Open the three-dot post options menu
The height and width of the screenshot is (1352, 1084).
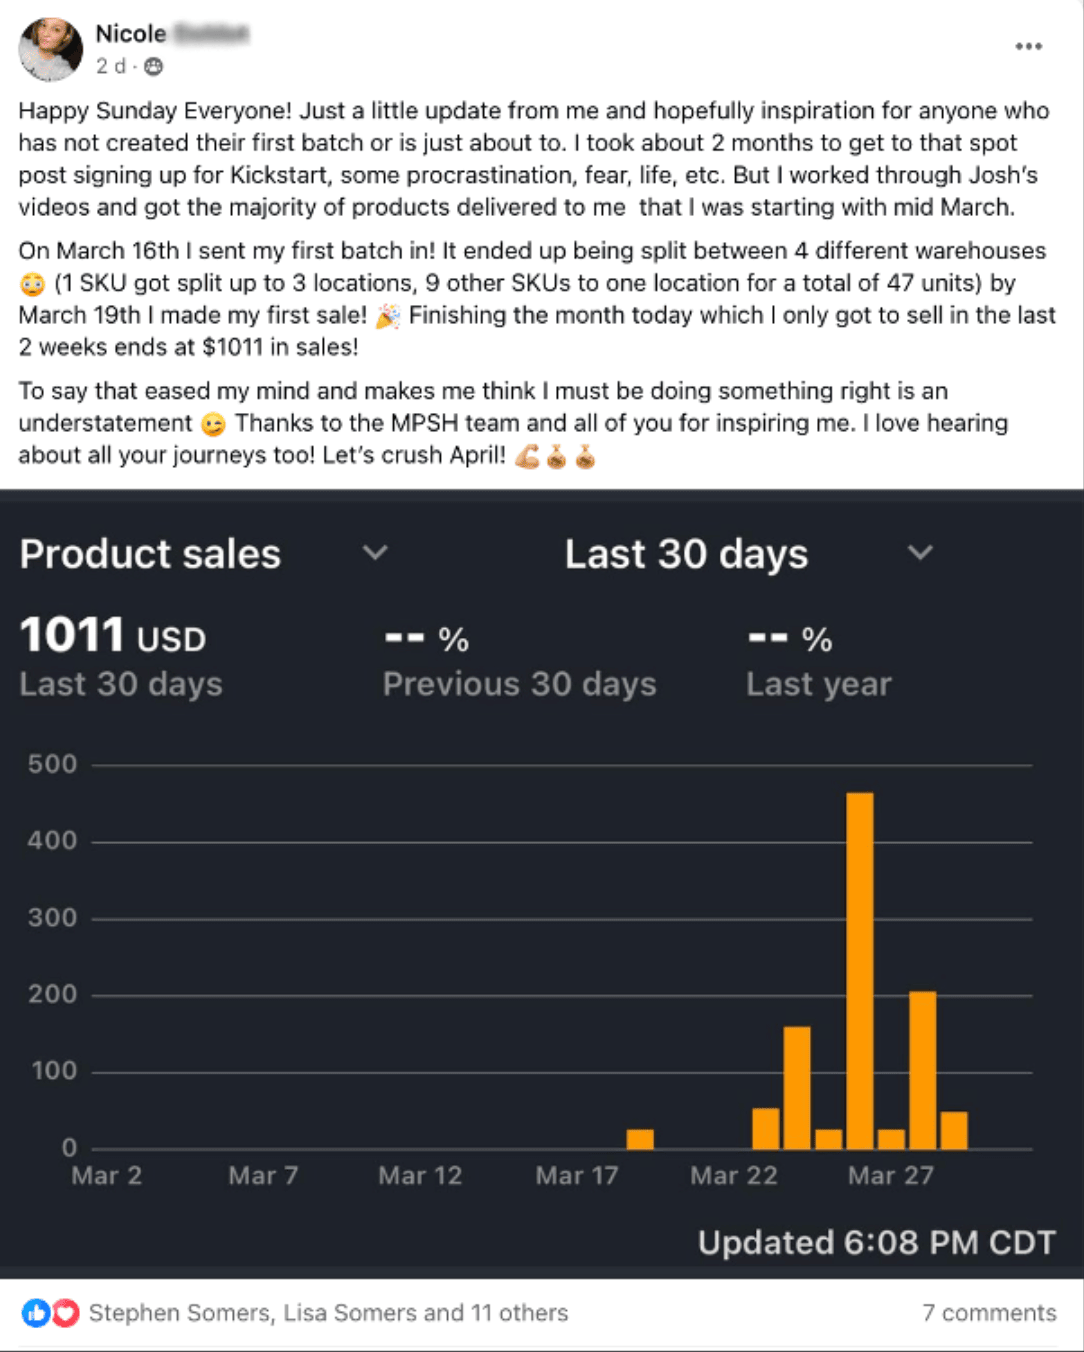[1028, 47]
